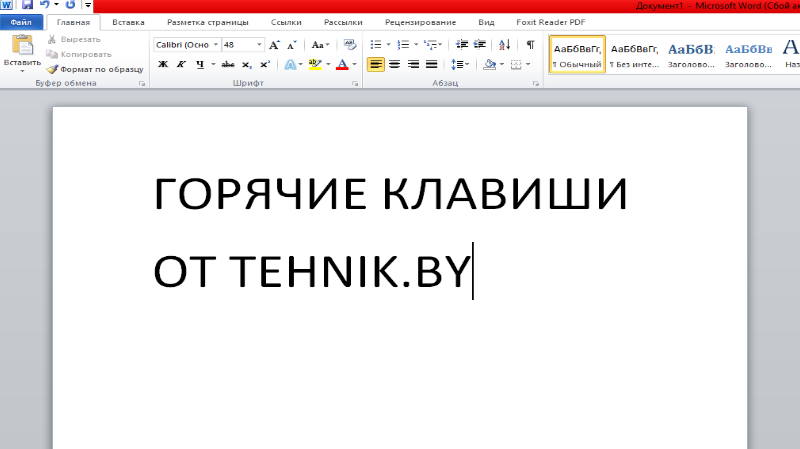Open the borders button
Viewport: 800px width, 449px height.
tap(516, 64)
